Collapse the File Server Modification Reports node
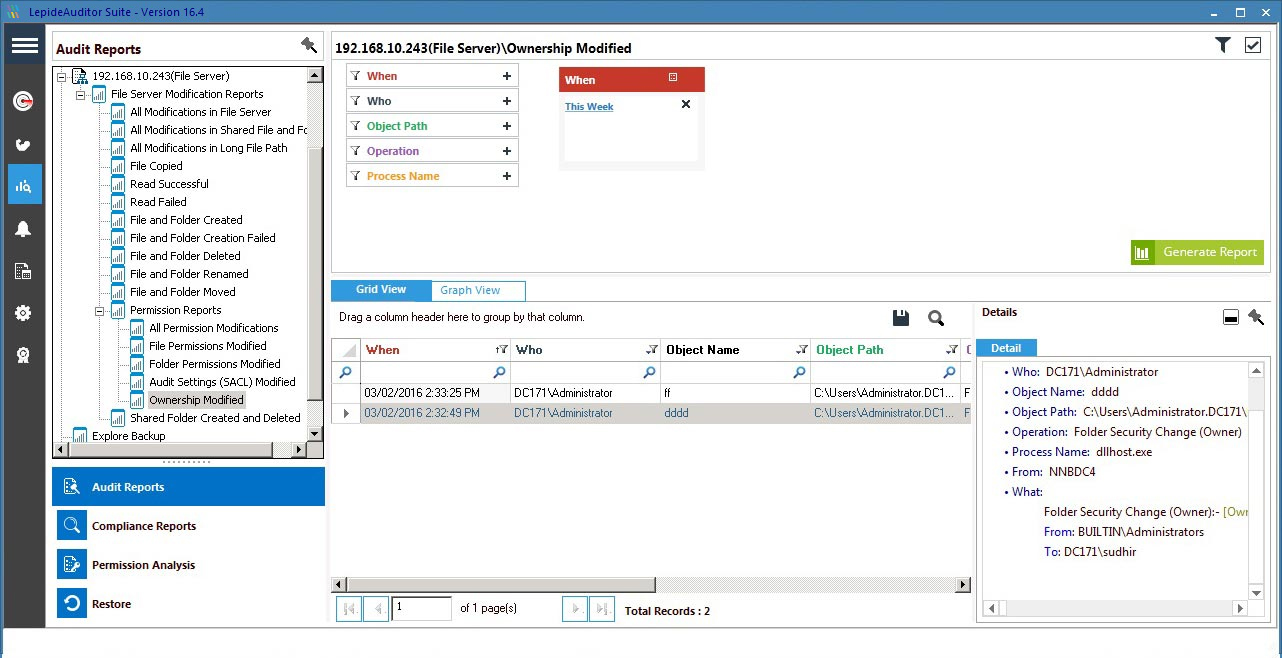Image resolution: width=1282 pixels, height=658 pixels. [81, 94]
